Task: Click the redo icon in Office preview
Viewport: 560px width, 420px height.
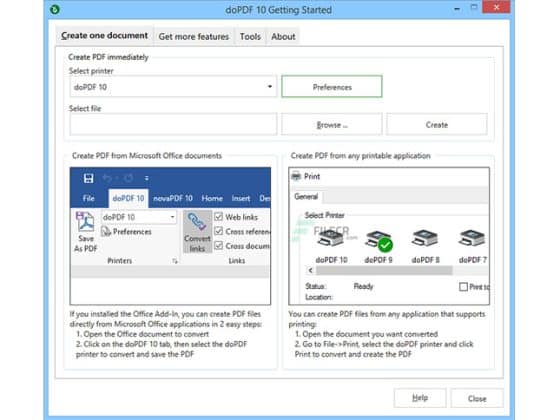Action: 129,178
